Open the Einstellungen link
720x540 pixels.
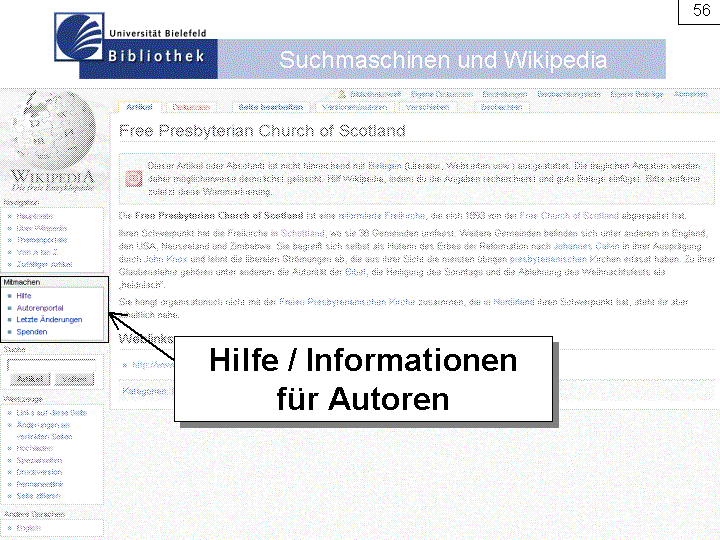[505, 95]
